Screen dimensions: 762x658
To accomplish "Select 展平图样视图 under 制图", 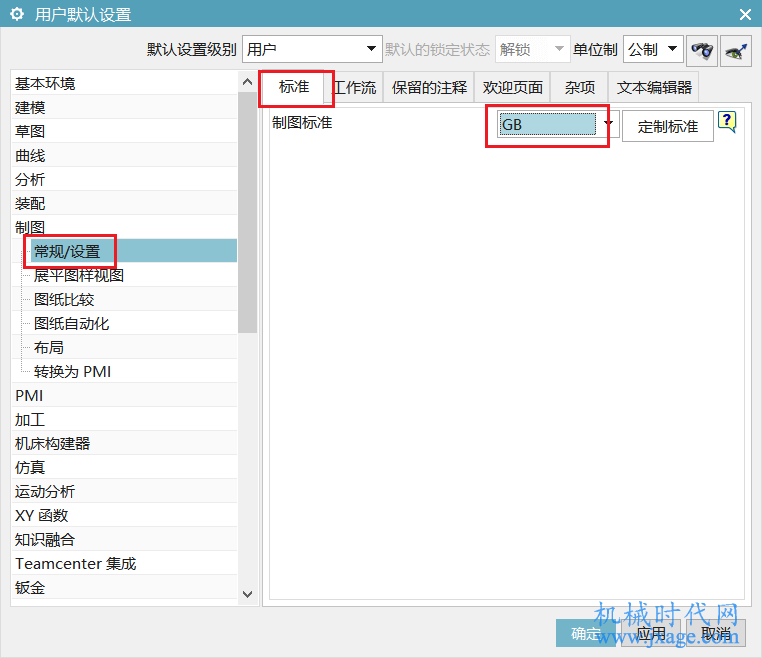I will tap(134, 275).
